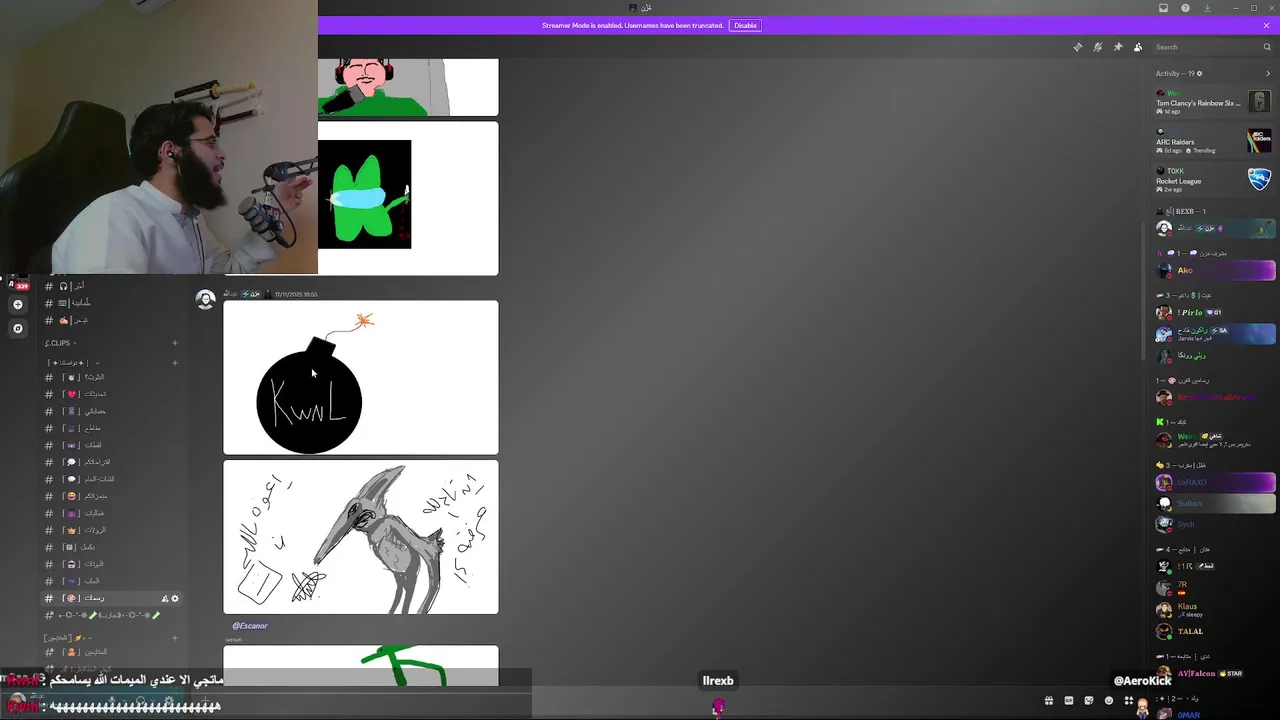Open the Help question mark icon
1280x720 pixels.
point(1185,8)
